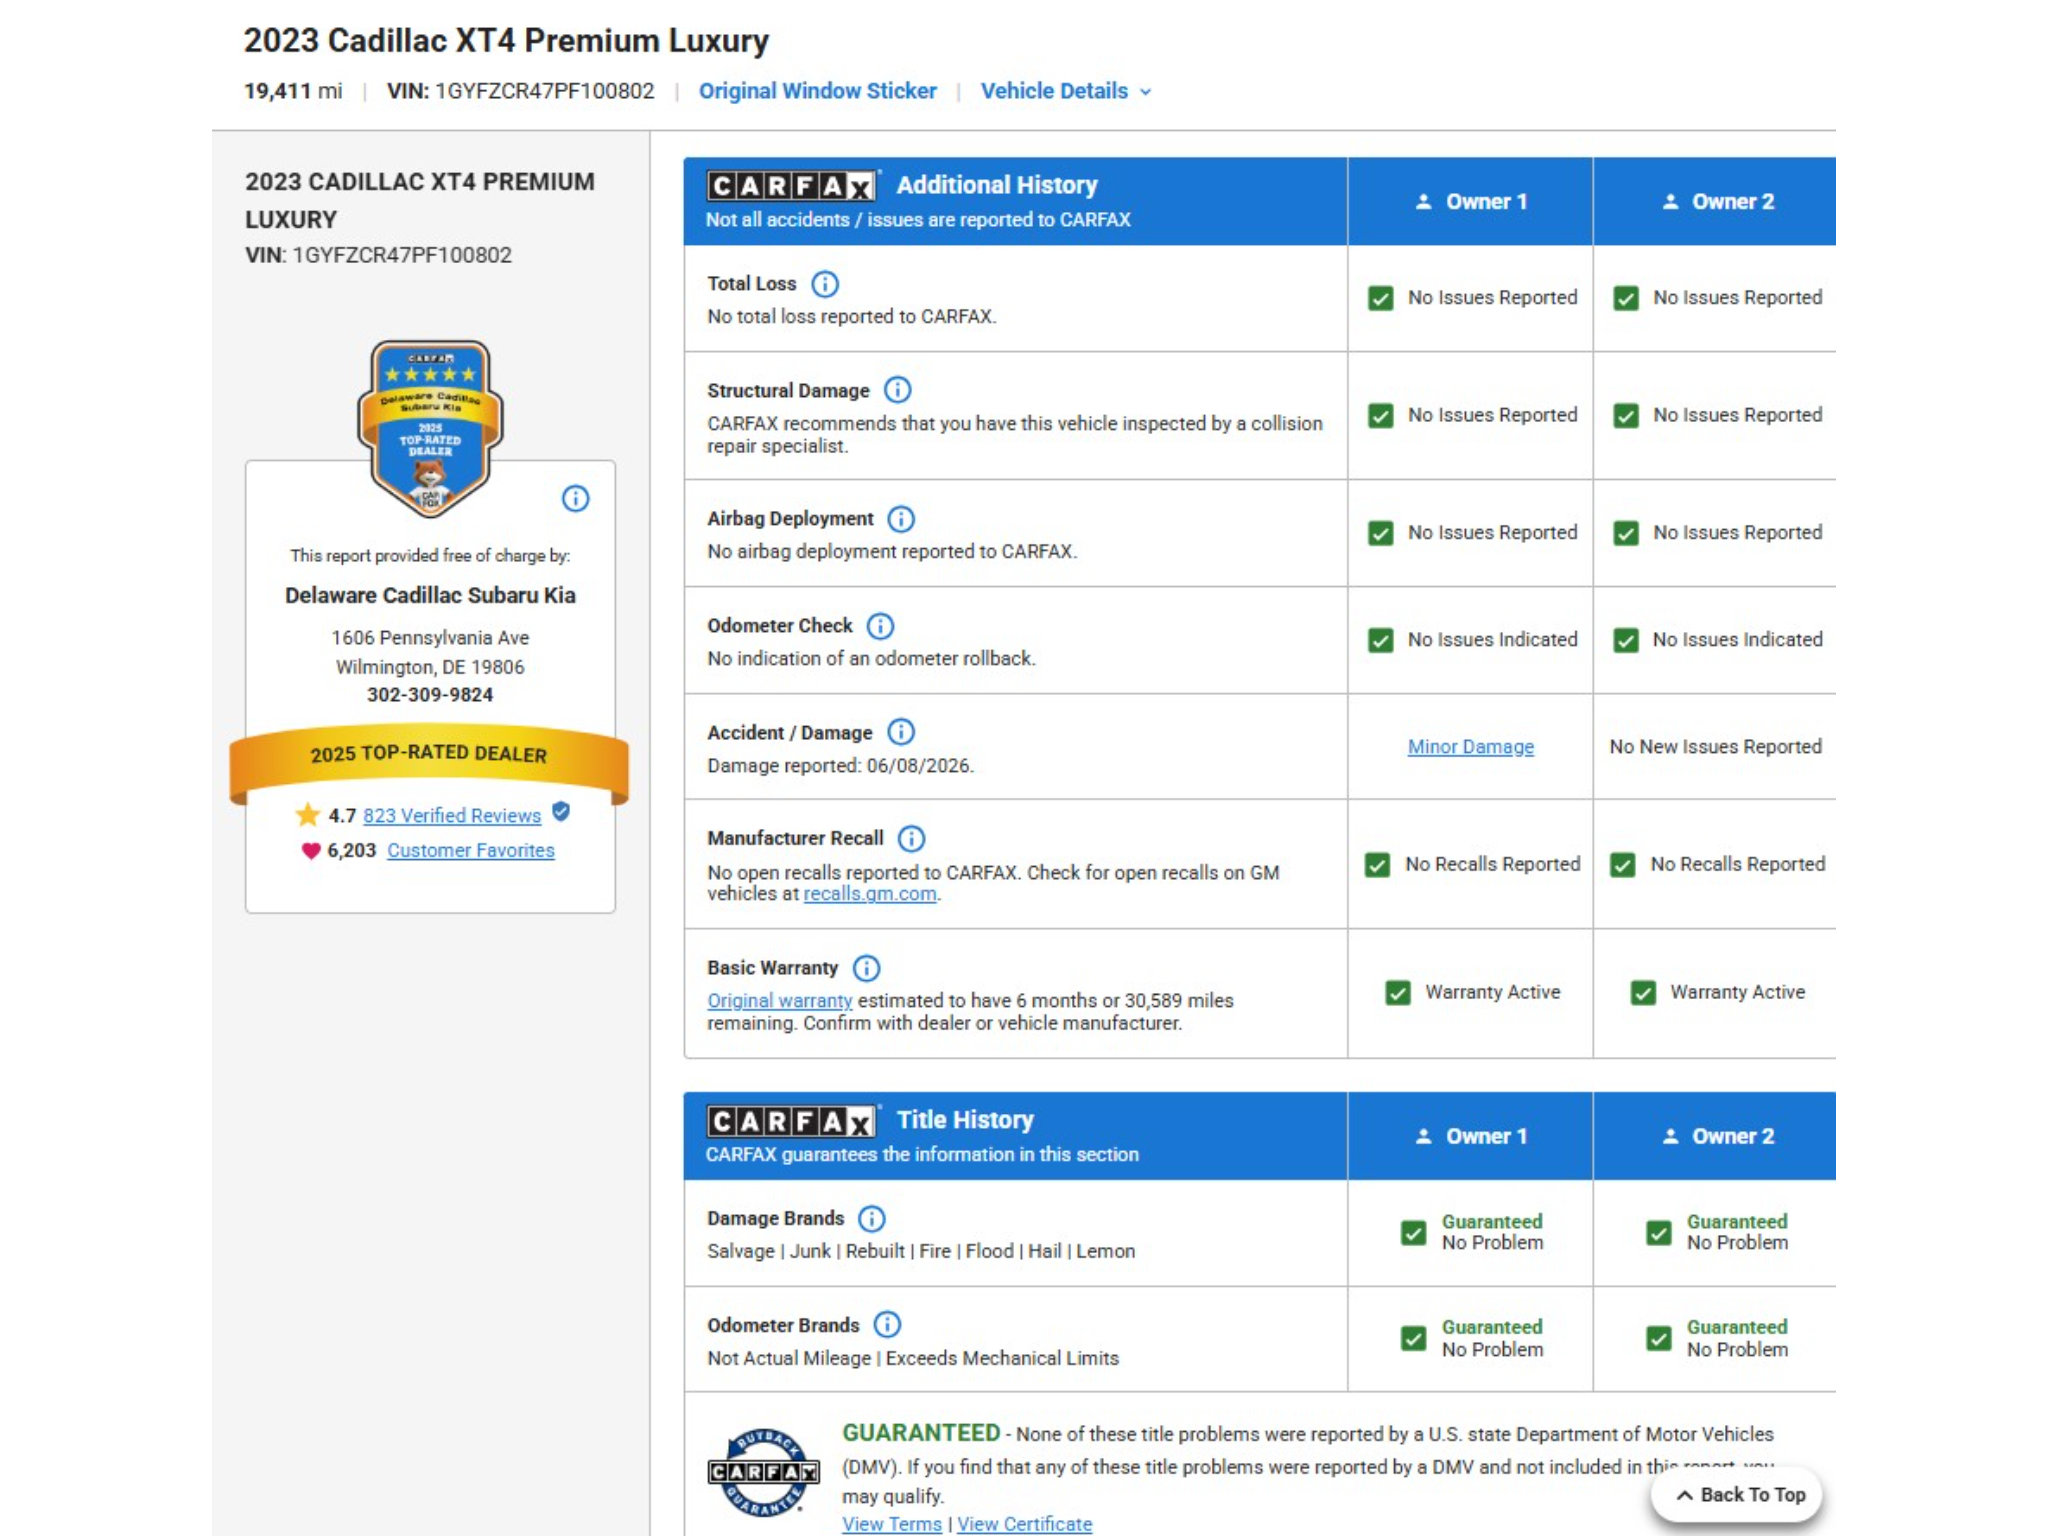Click the Damage reported: 06/08/2026 text
The height and width of the screenshot is (1536, 2048).
840,766
